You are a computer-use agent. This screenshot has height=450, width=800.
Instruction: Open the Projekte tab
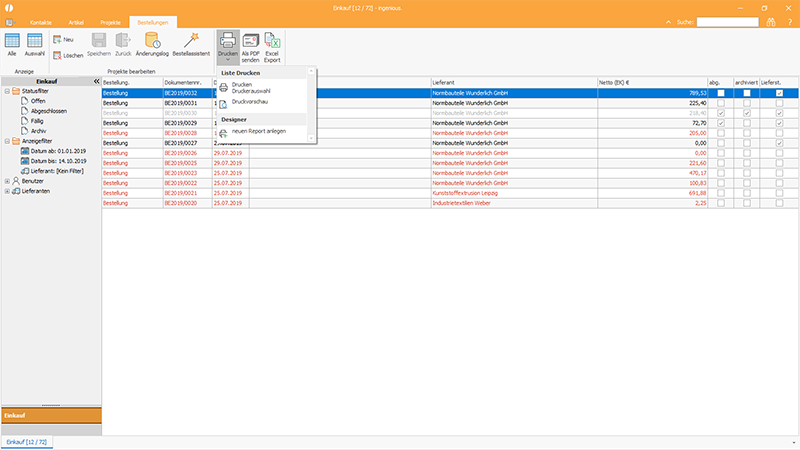[110, 22]
